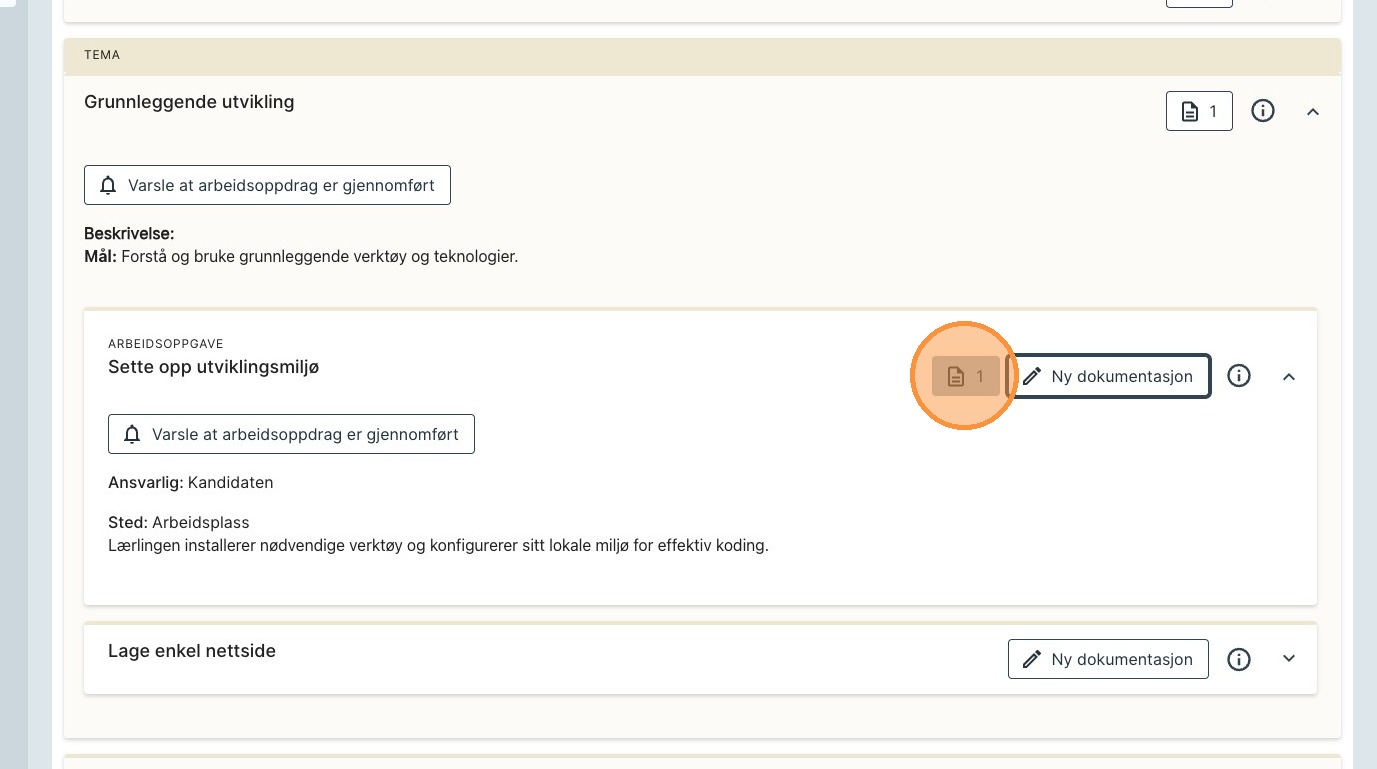Screen dimensions: 1377x769
Task: Click info icon for Grunnleggende utvikling theme
Action: click(1263, 111)
